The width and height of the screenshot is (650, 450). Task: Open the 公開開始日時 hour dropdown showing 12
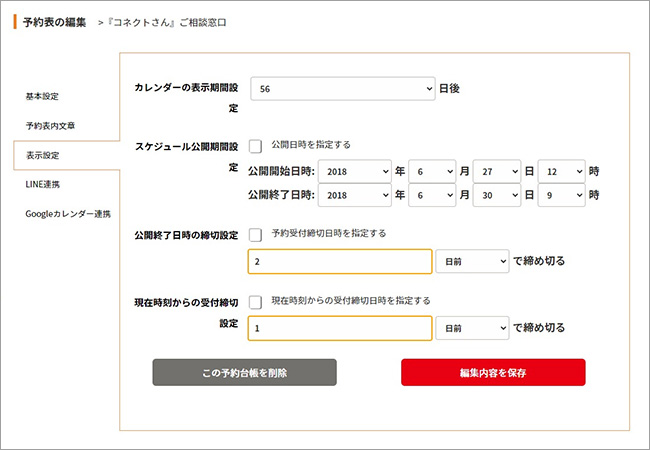pos(560,171)
